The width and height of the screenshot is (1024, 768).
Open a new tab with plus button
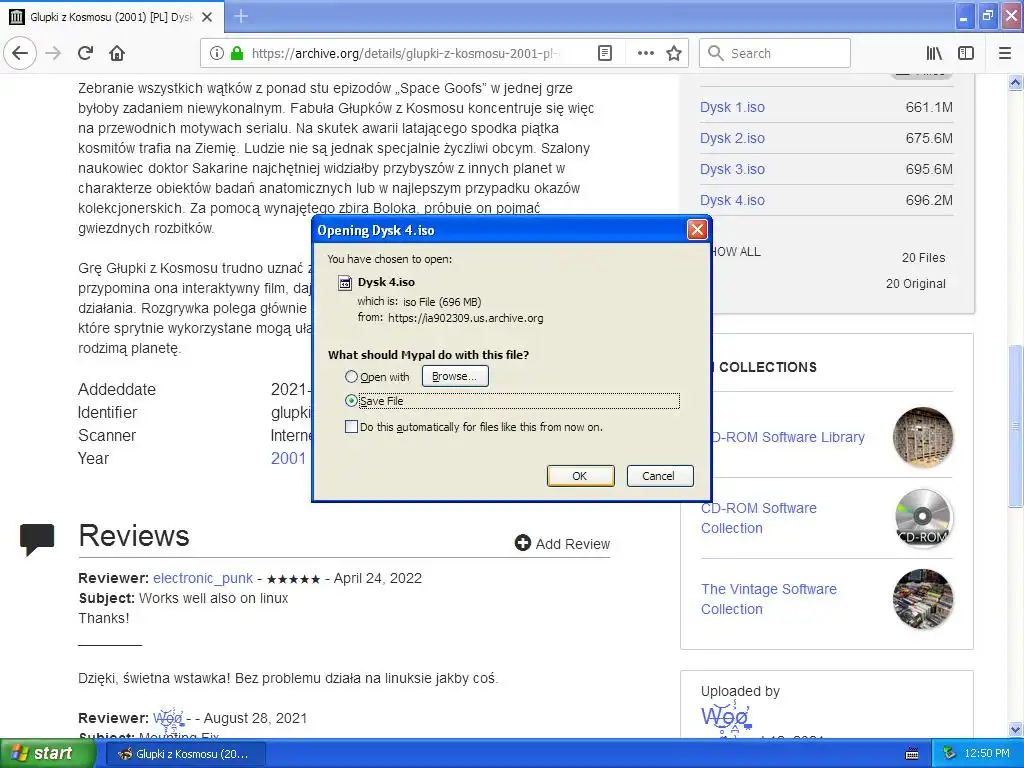tap(240, 16)
